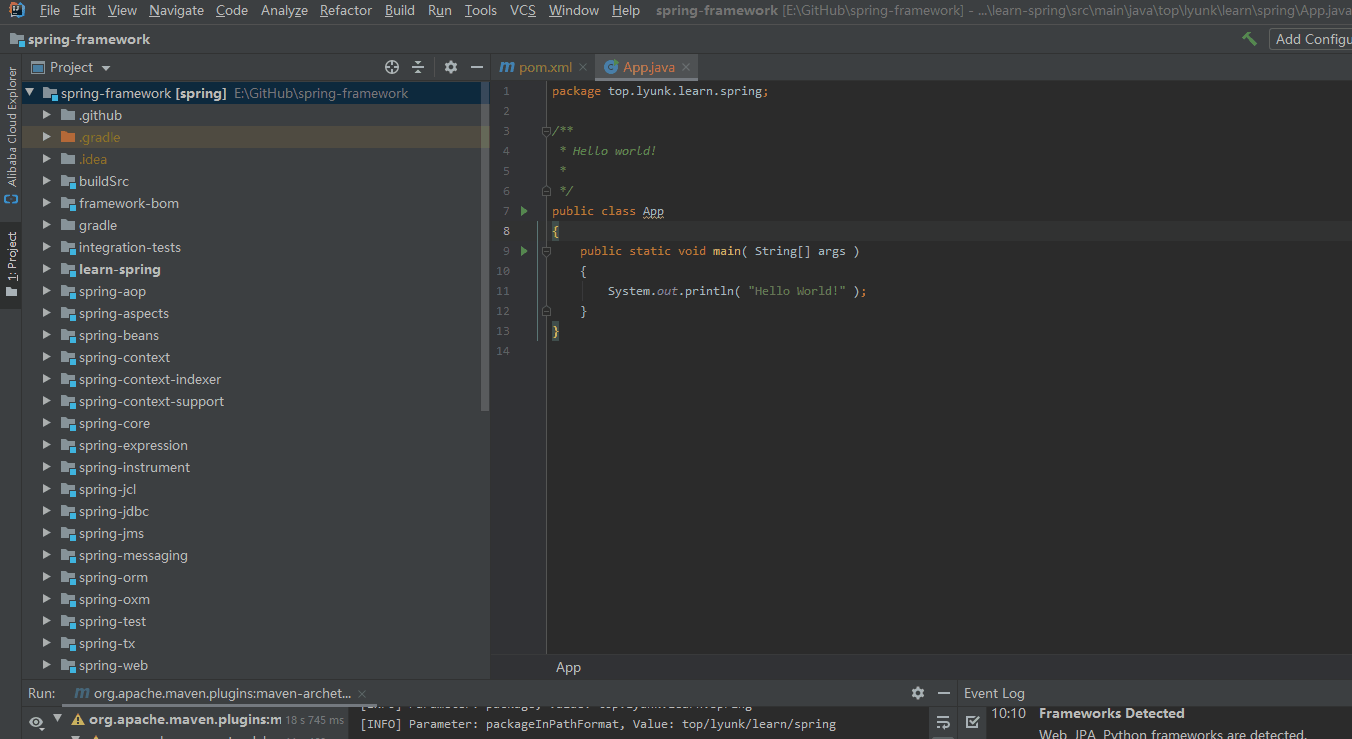Expand the learn-spring module
The image size is (1352, 739).
(46, 269)
